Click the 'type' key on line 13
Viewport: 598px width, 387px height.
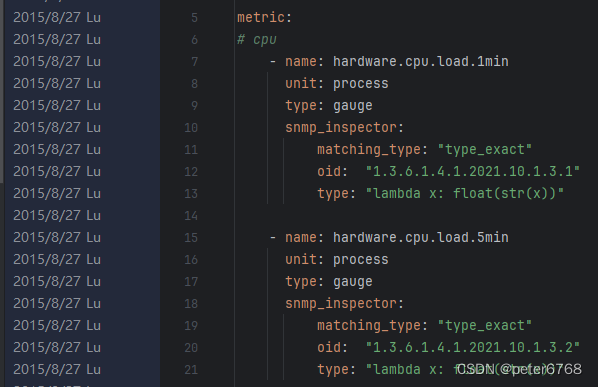pos(333,194)
